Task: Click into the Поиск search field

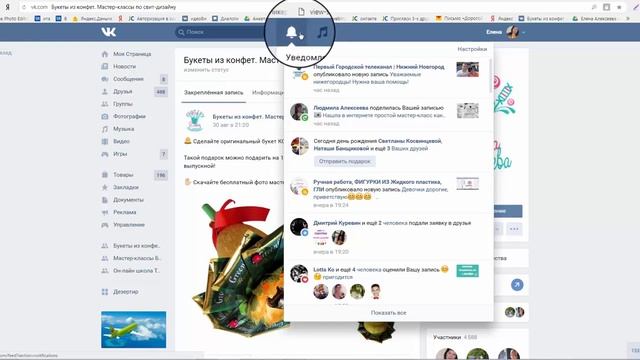Action: click(x=220, y=32)
